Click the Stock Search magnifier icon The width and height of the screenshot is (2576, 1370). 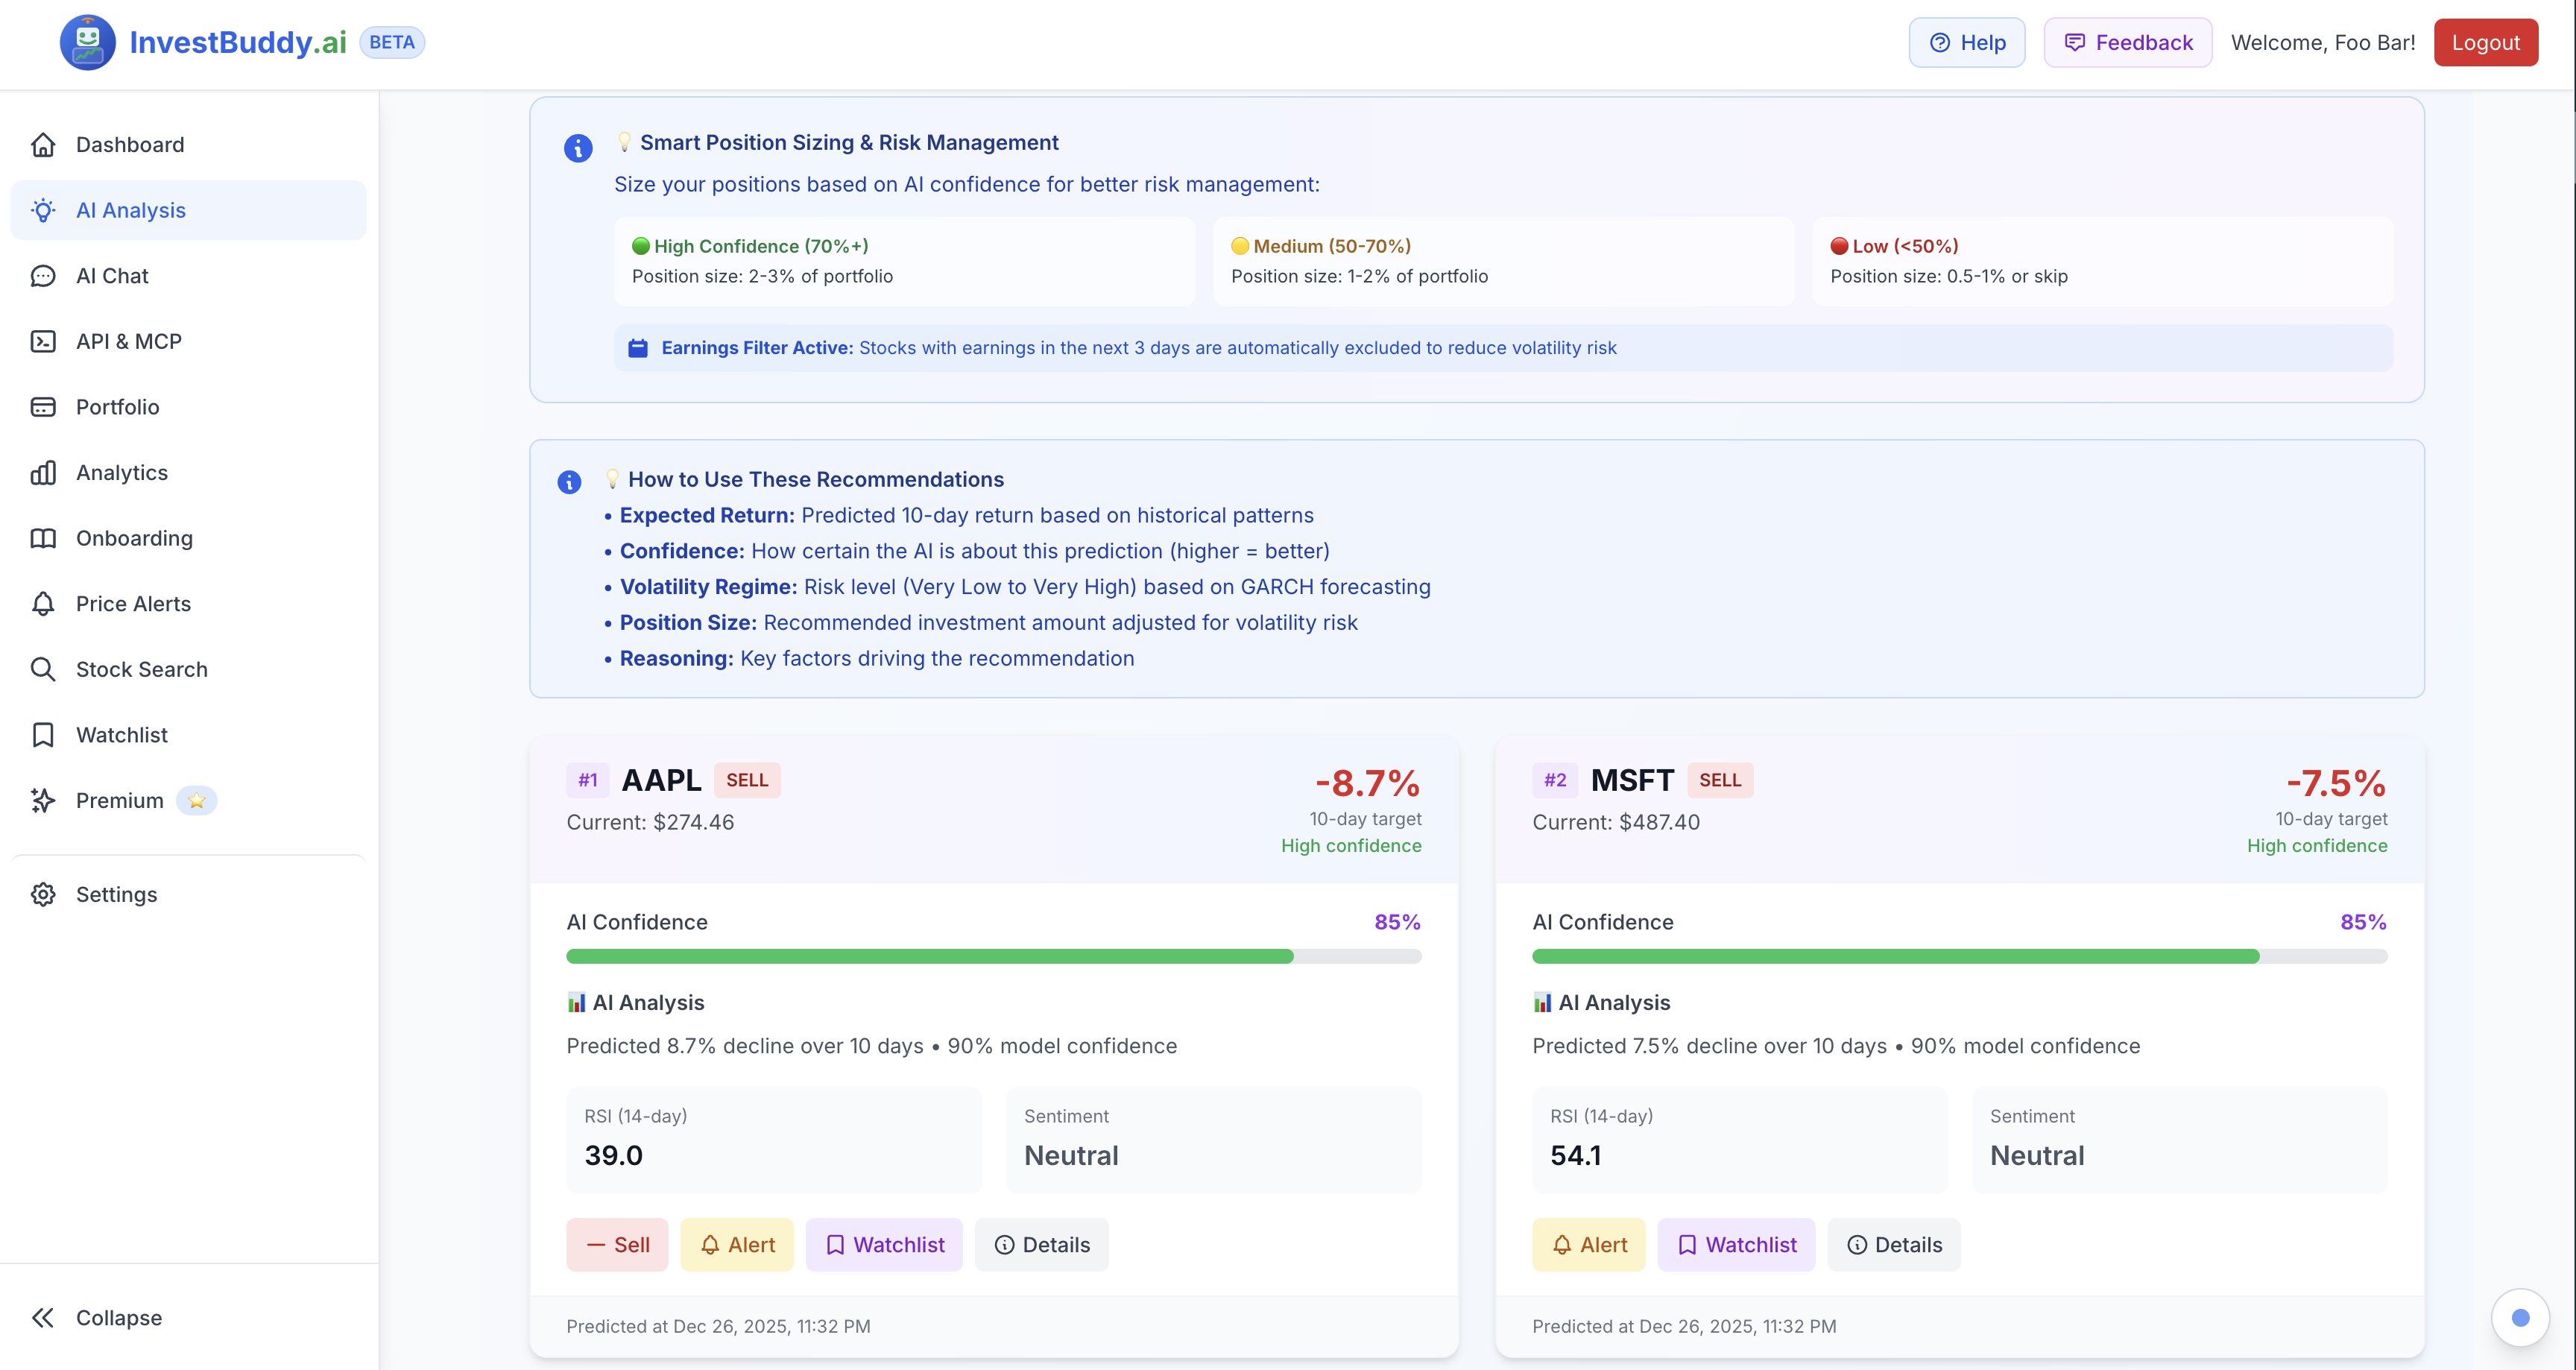(43, 669)
